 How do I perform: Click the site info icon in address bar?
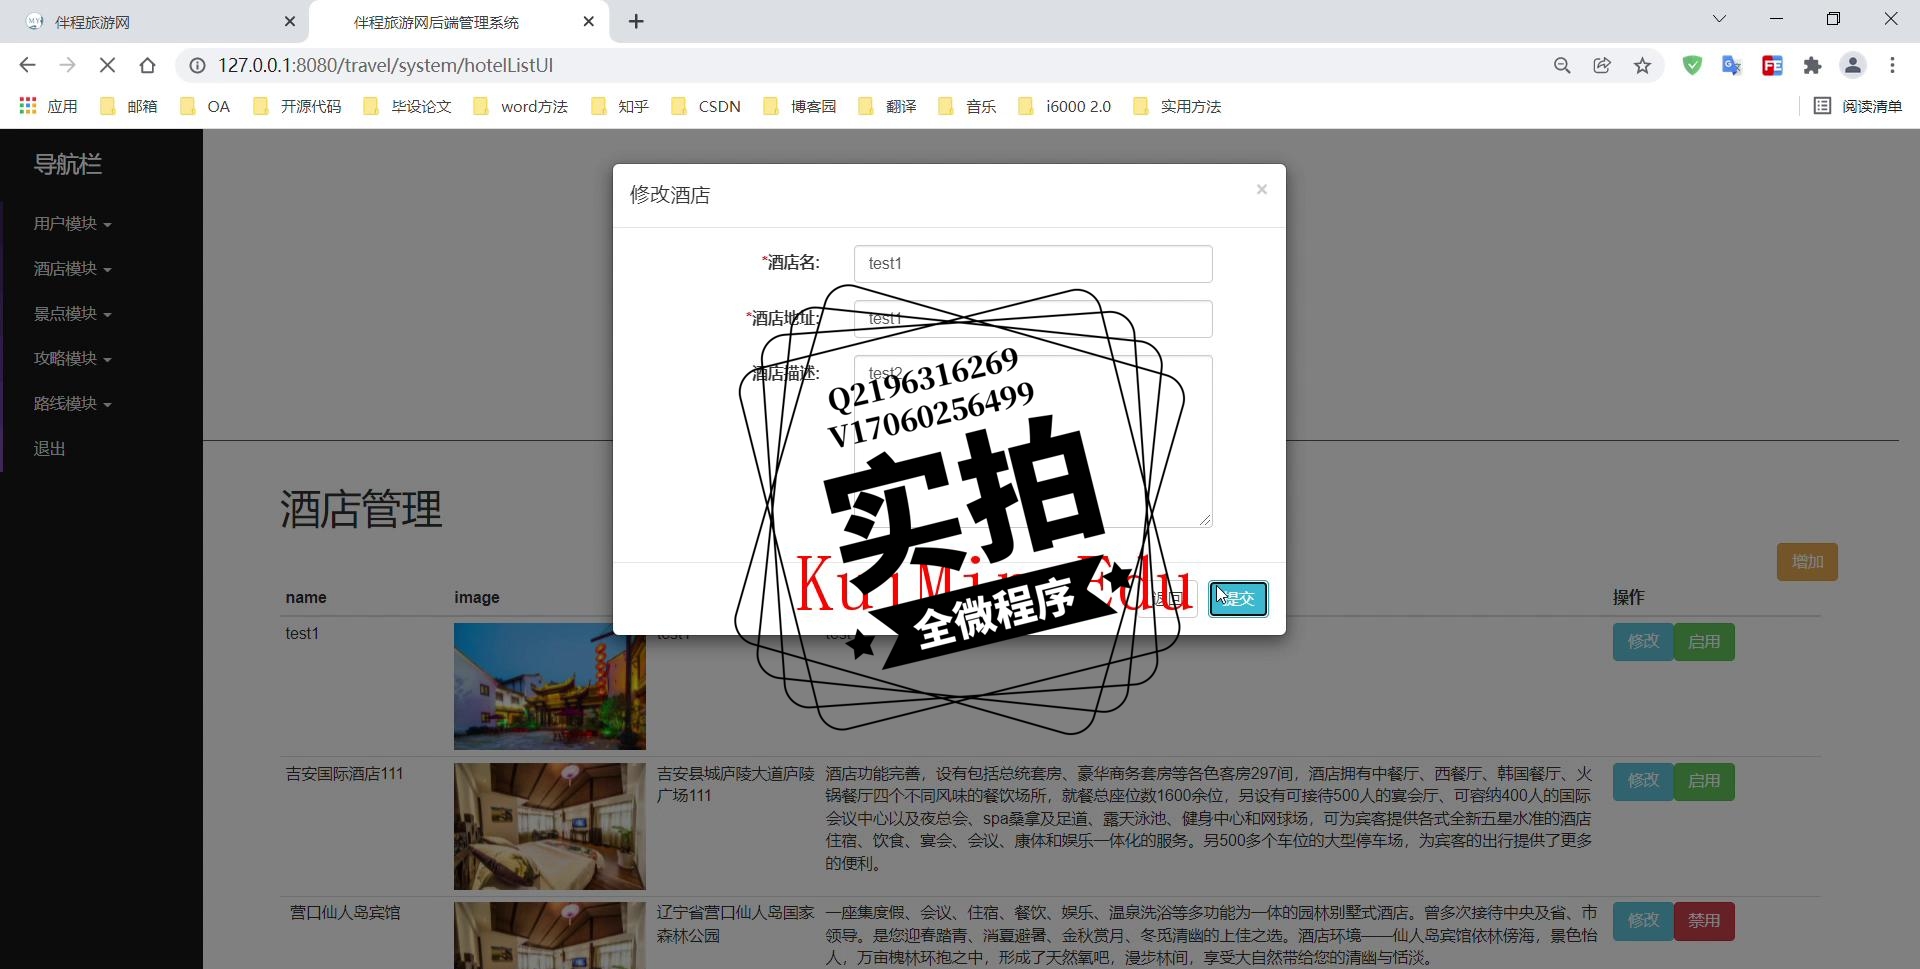(198, 65)
